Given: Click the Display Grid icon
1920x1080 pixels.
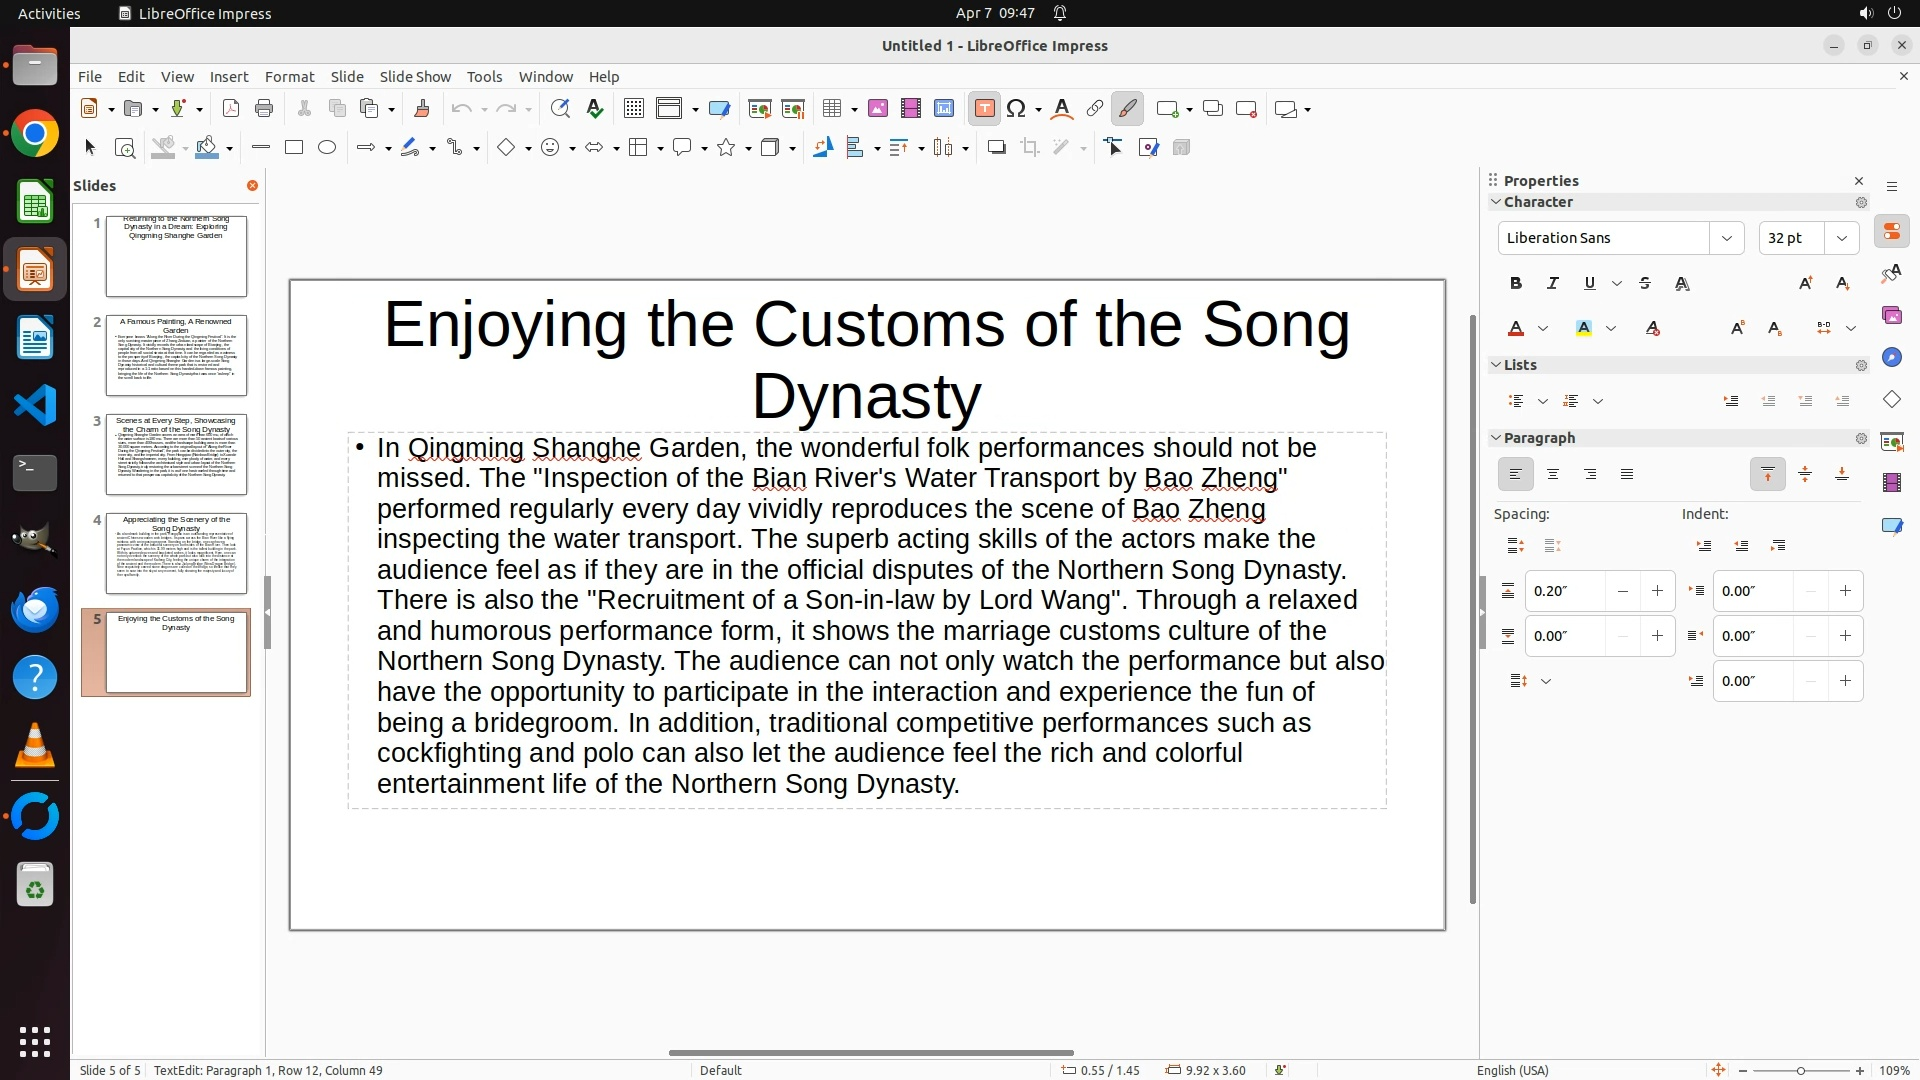Looking at the screenshot, I should point(633,109).
